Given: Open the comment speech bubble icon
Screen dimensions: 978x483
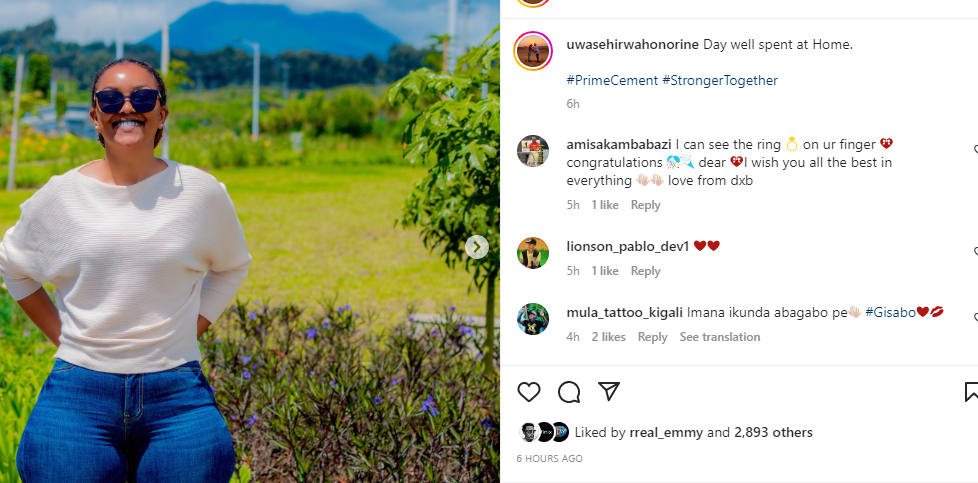Looking at the screenshot, I should click(x=569, y=392).
